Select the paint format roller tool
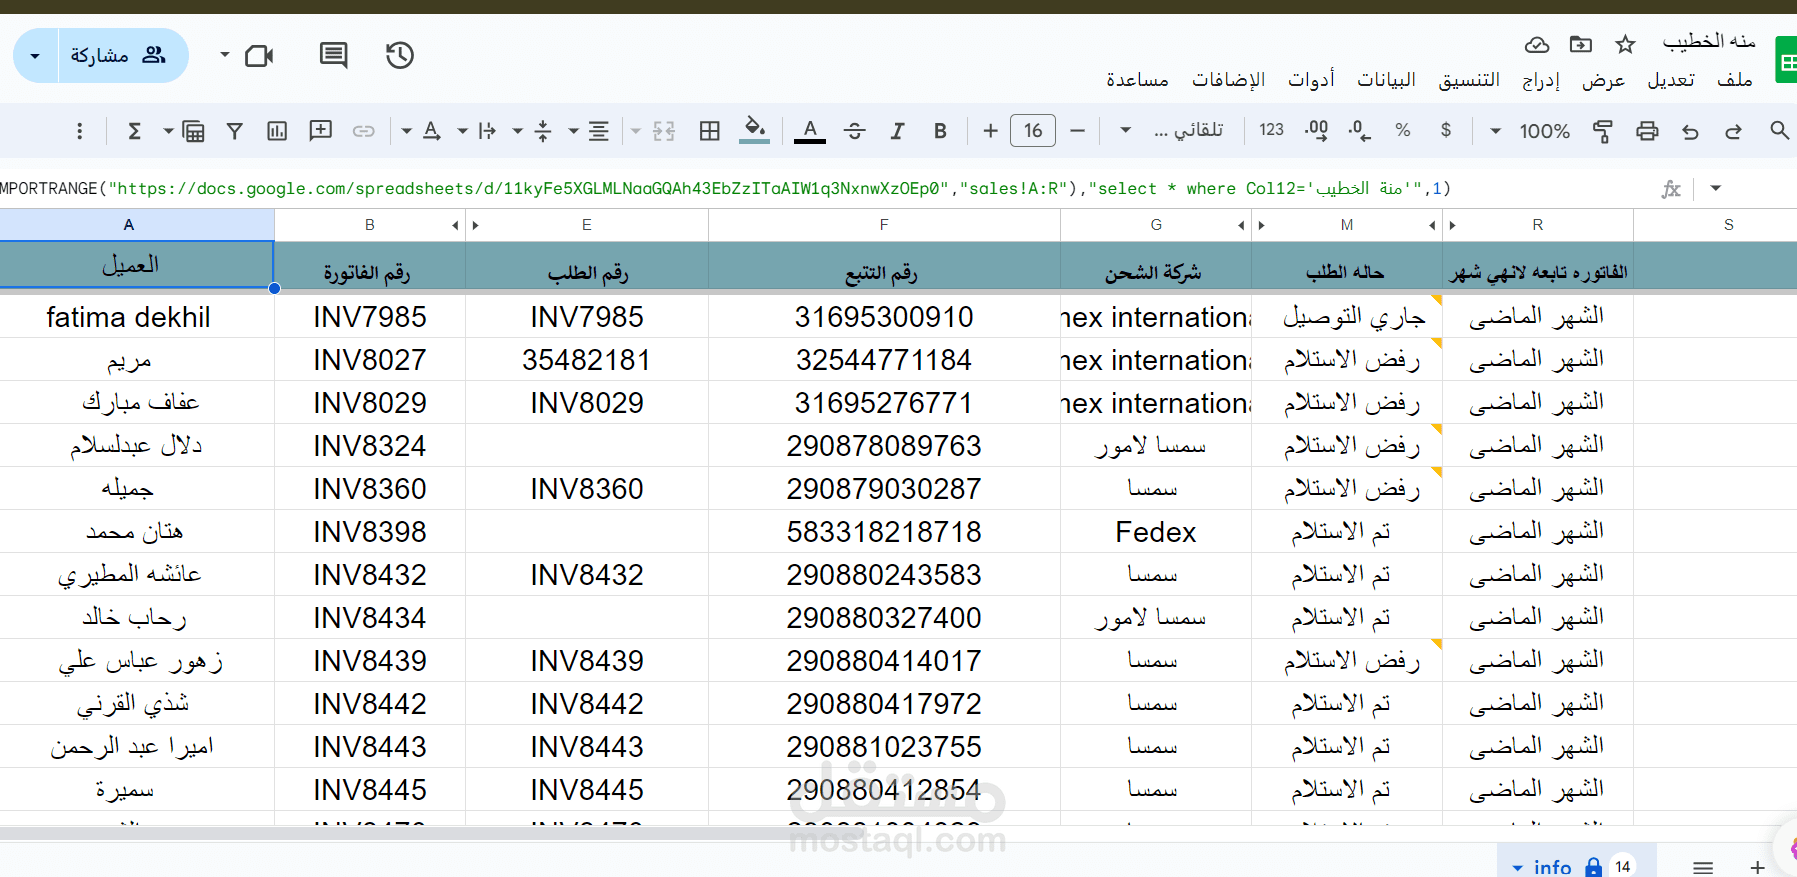The height and width of the screenshot is (877, 1797). [1602, 131]
